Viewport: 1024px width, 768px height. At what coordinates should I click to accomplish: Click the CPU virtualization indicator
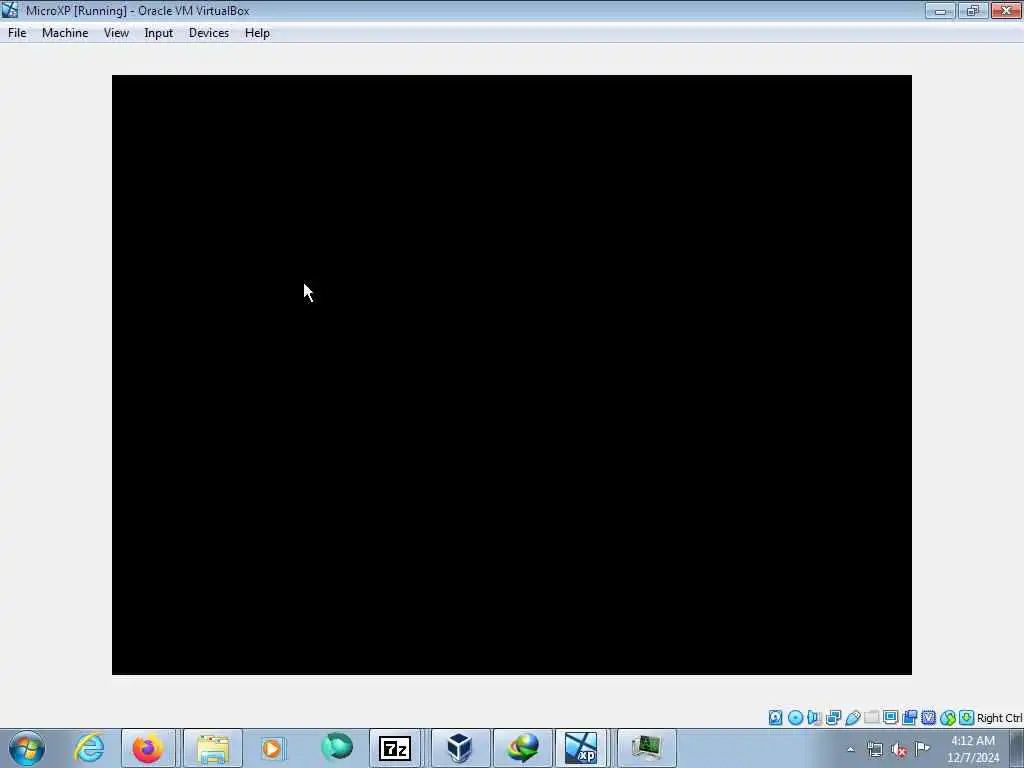(928, 718)
